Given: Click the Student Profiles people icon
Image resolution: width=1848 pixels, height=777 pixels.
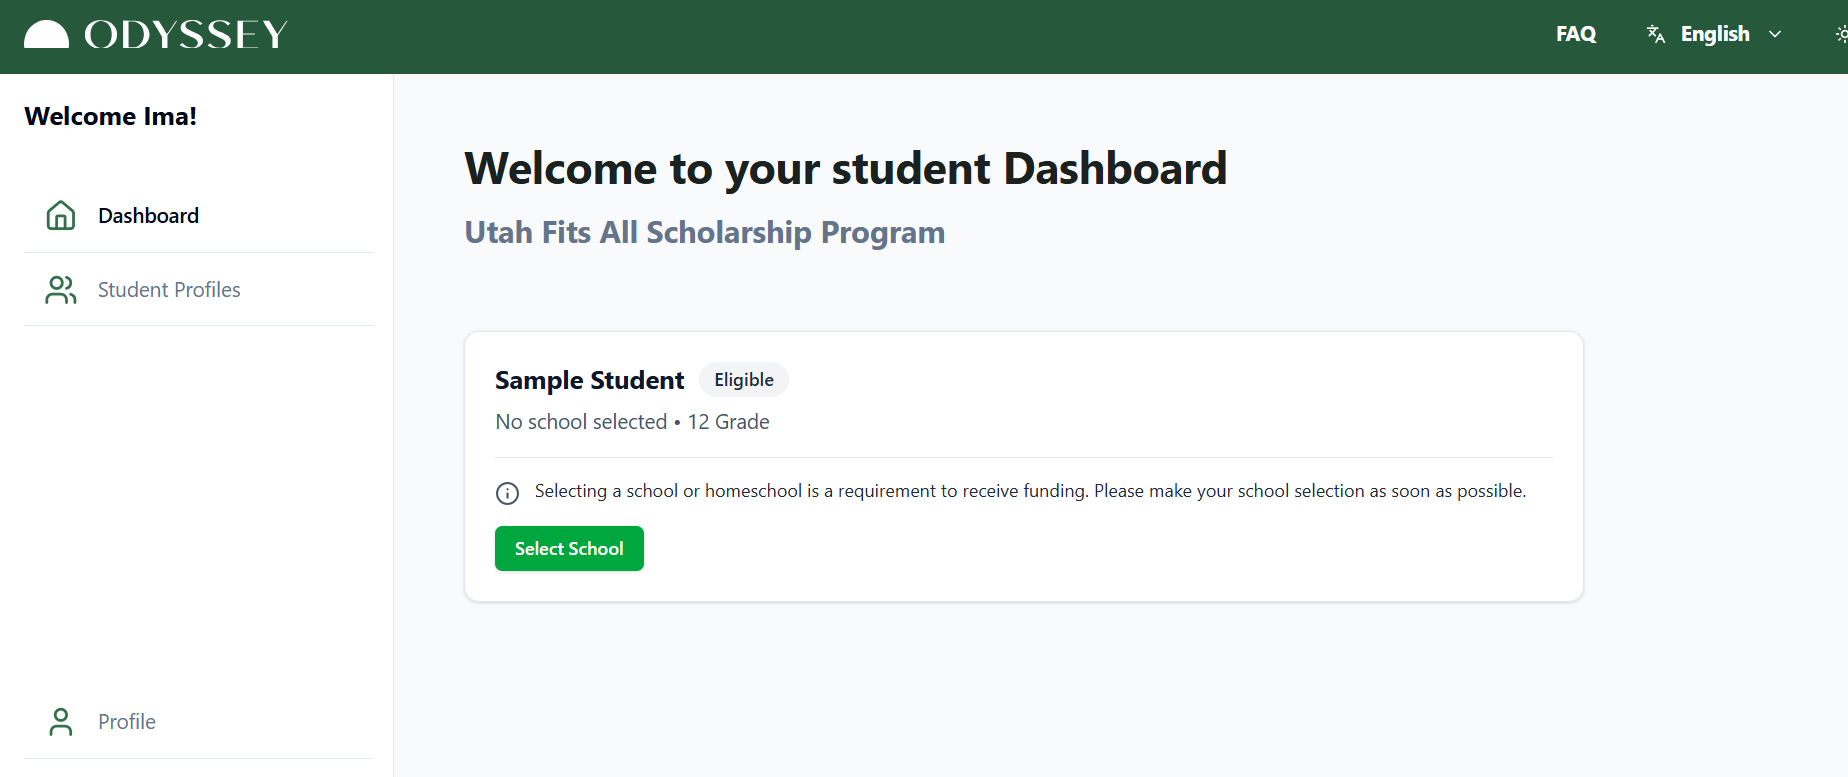Looking at the screenshot, I should tap(61, 289).
